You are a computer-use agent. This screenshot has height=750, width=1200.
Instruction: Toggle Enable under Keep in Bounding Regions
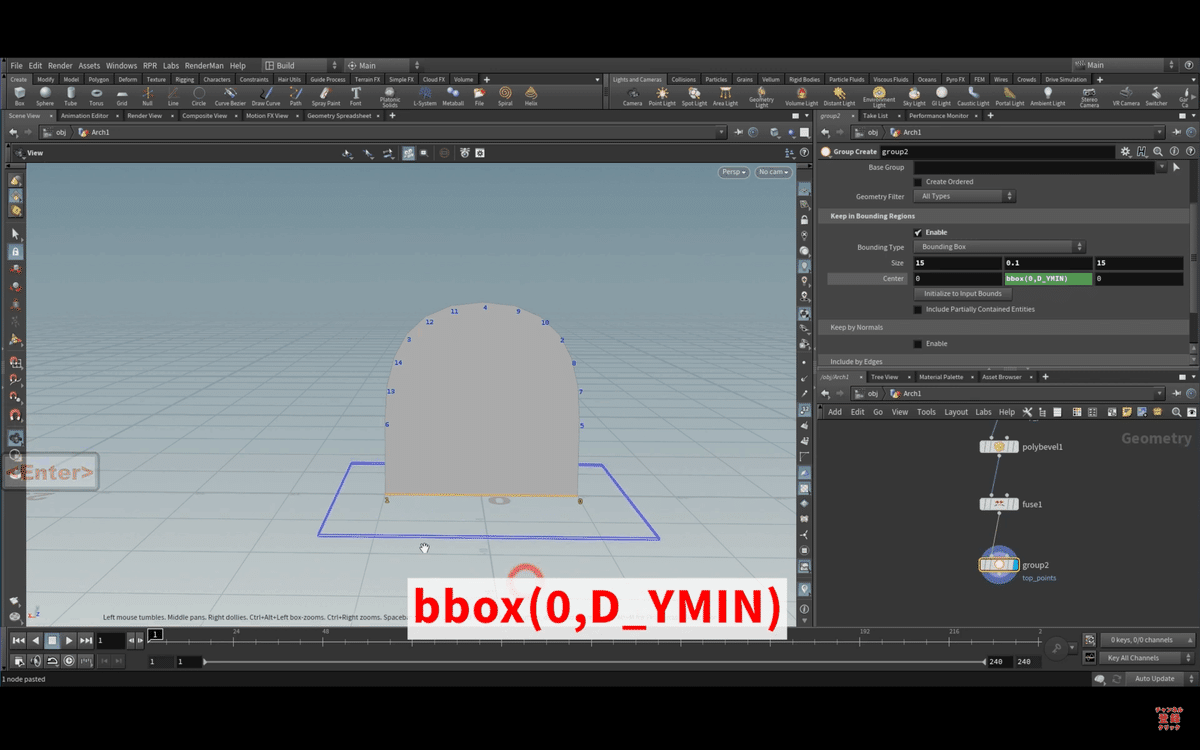[918, 232]
